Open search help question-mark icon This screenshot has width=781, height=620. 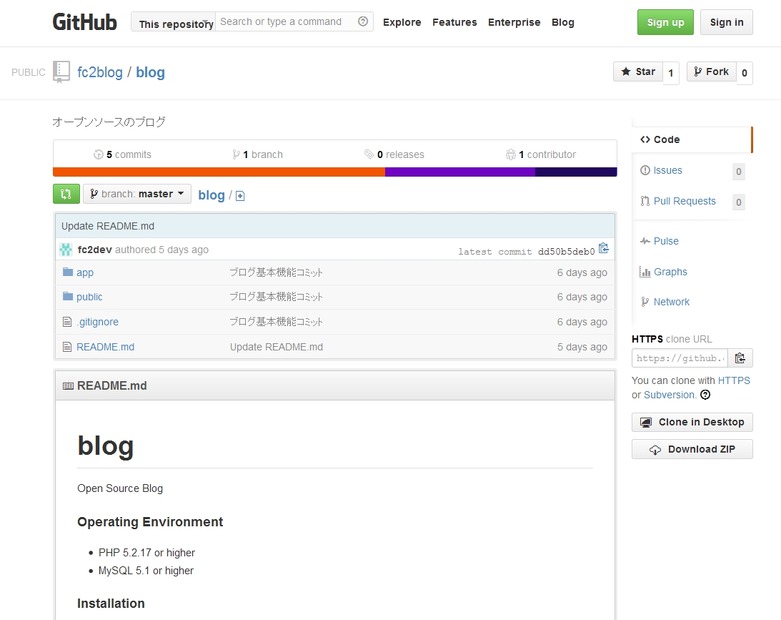click(363, 21)
